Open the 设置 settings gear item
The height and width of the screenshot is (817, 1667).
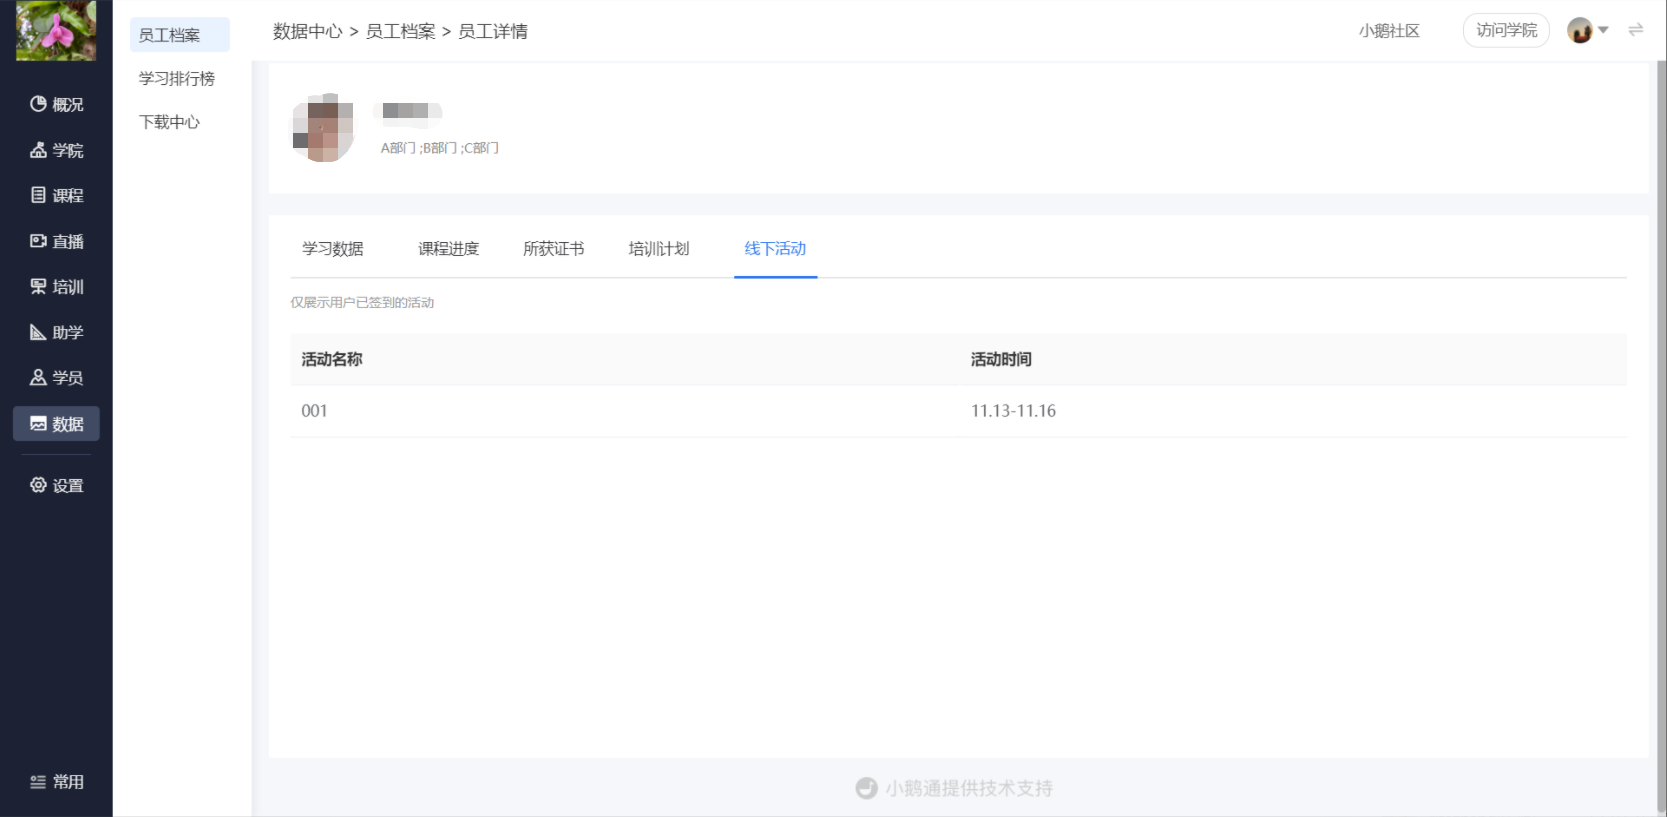click(56, 485)
